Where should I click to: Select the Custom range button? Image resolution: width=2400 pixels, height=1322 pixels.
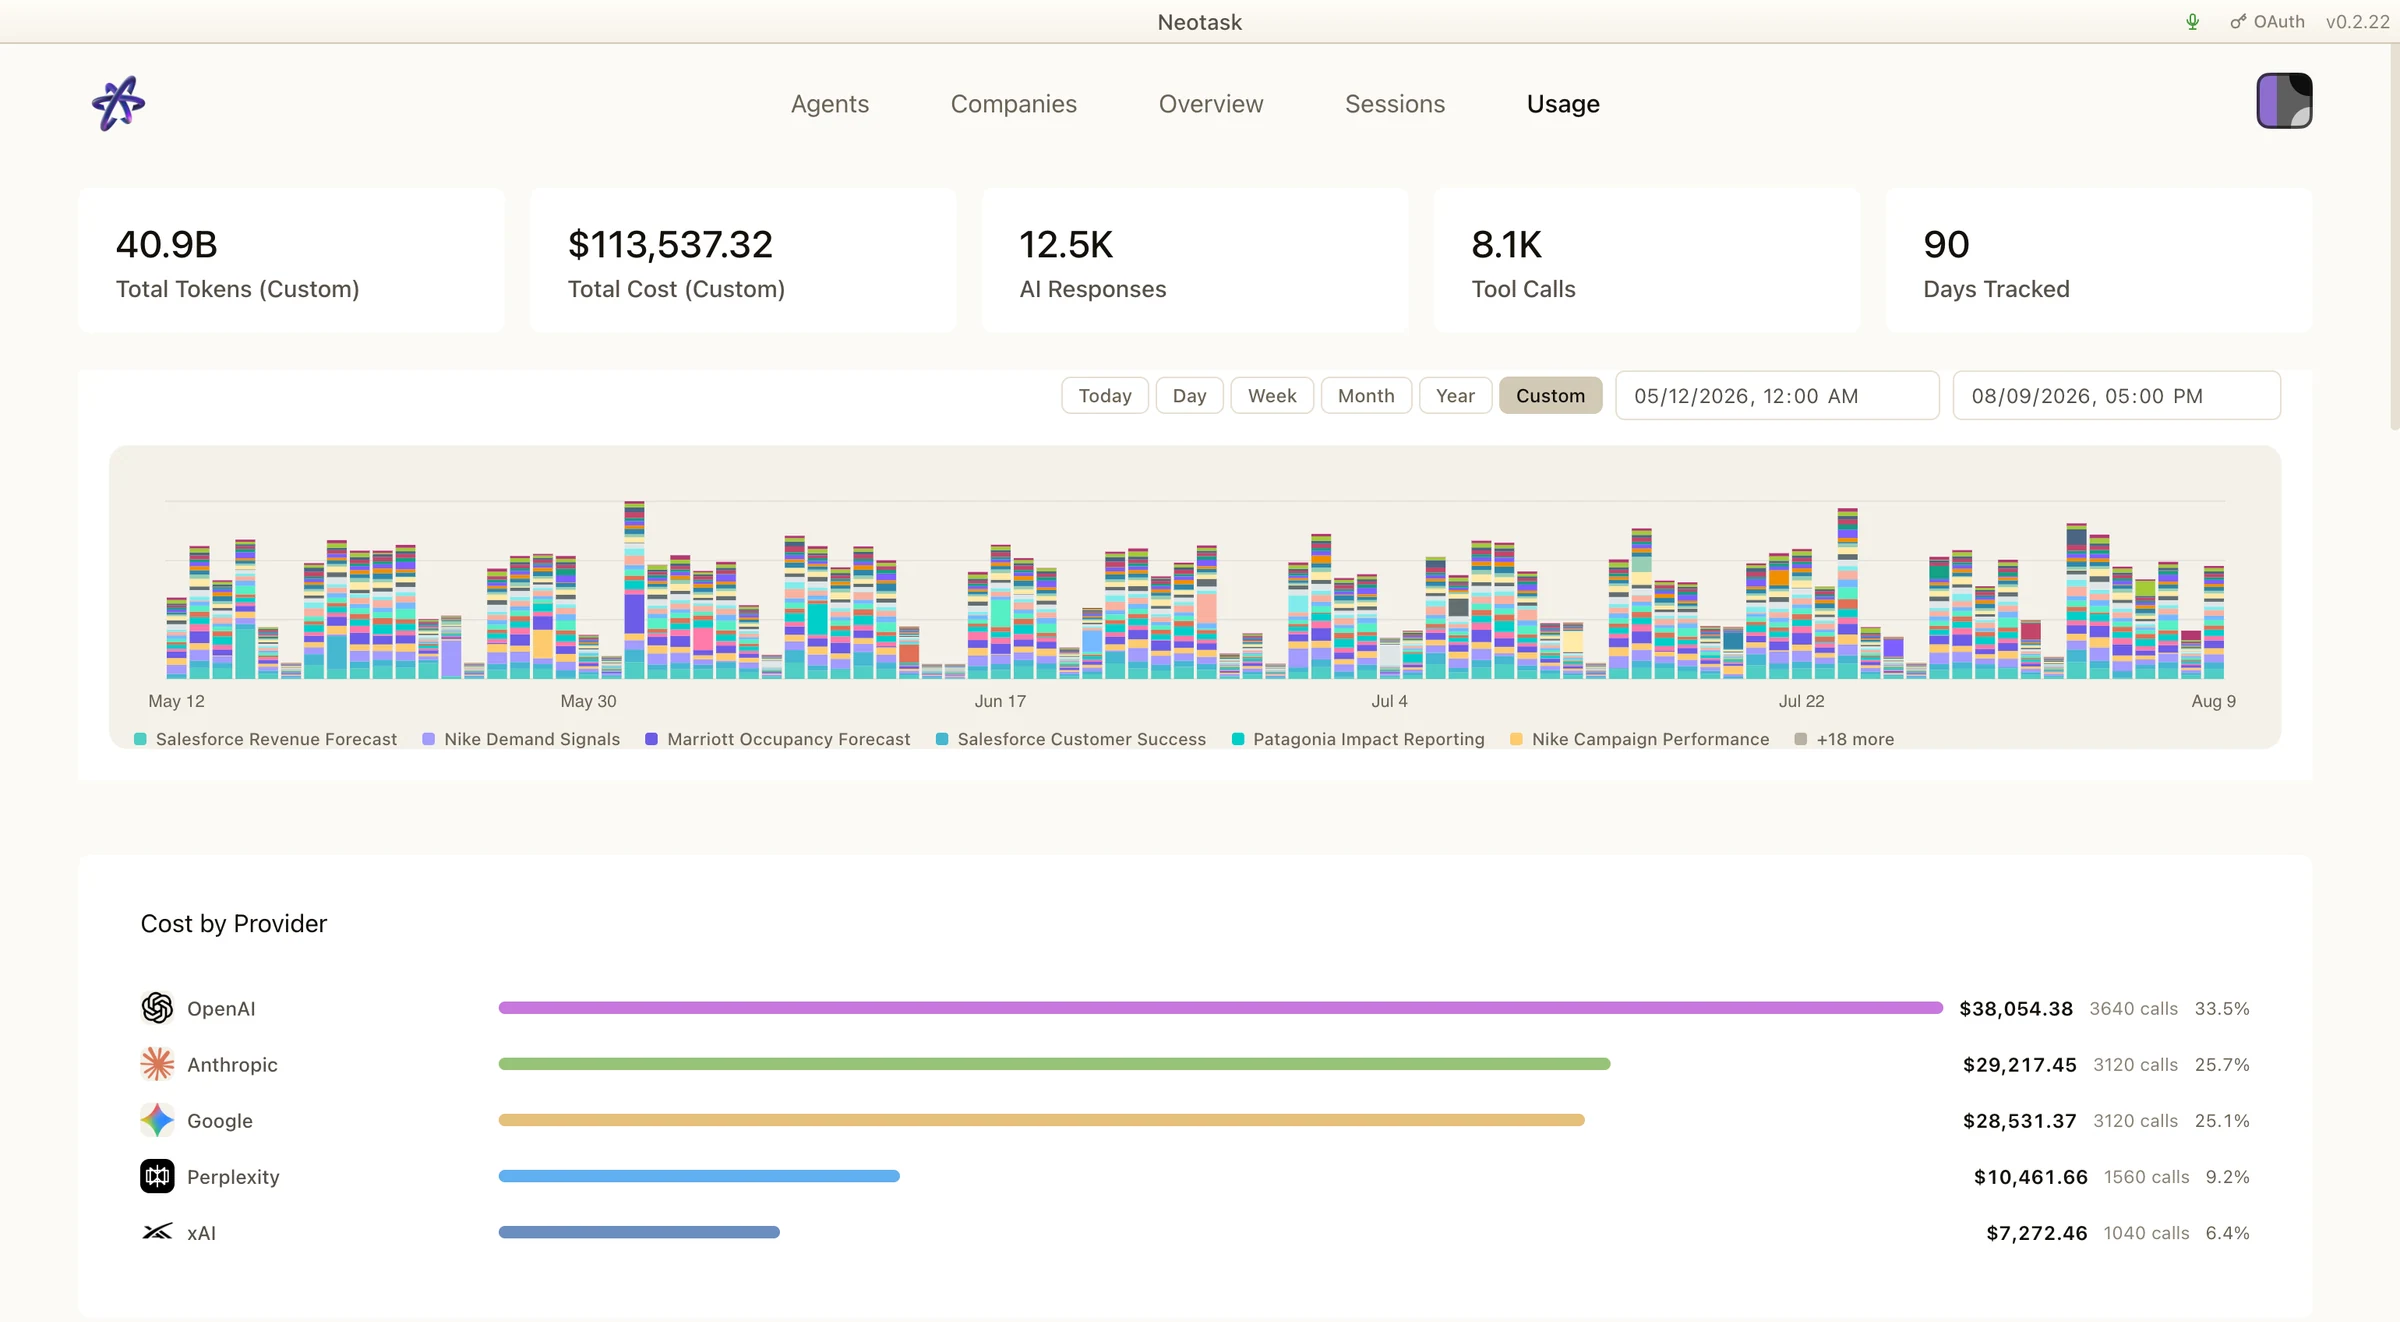1550,395
